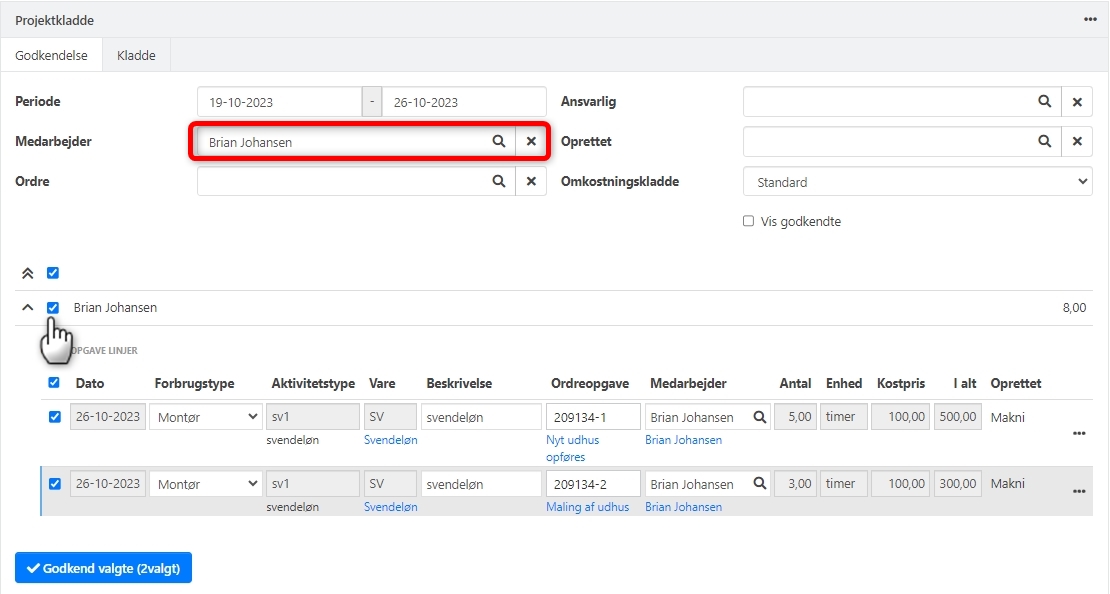Click search icon in Medarbejder field
The height and width of the screenshot is (594, 1110).
click(498, 142)
